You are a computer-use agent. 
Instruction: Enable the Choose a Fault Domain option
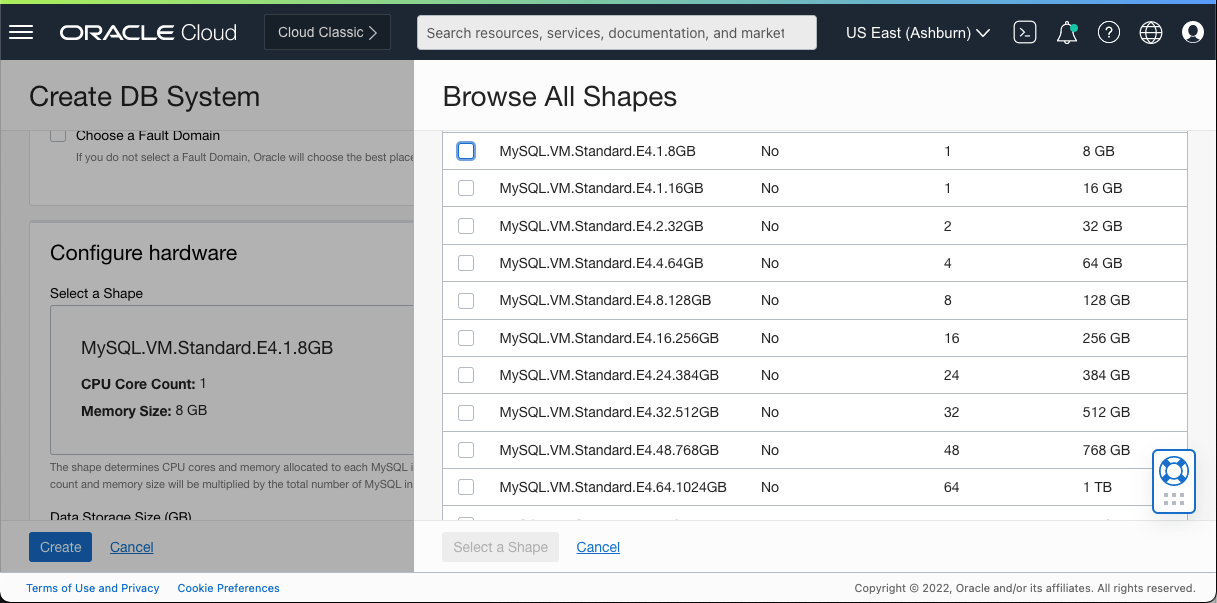click(x=57, y=134)
